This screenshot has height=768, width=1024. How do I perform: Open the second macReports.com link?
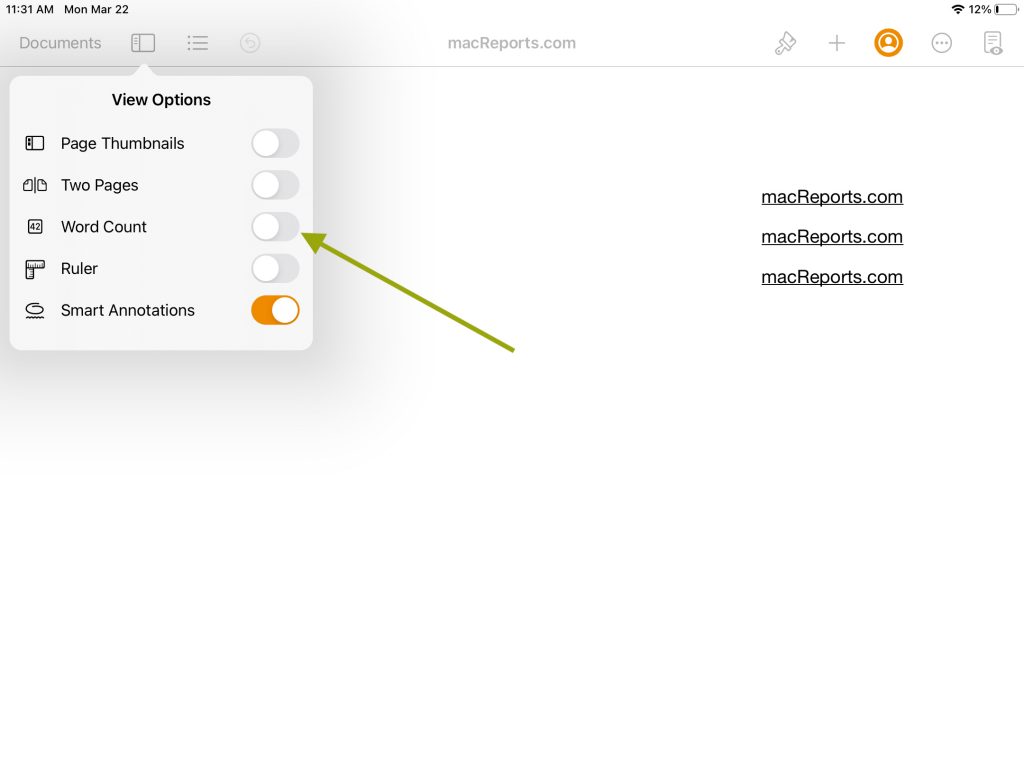tap(832, 237)
